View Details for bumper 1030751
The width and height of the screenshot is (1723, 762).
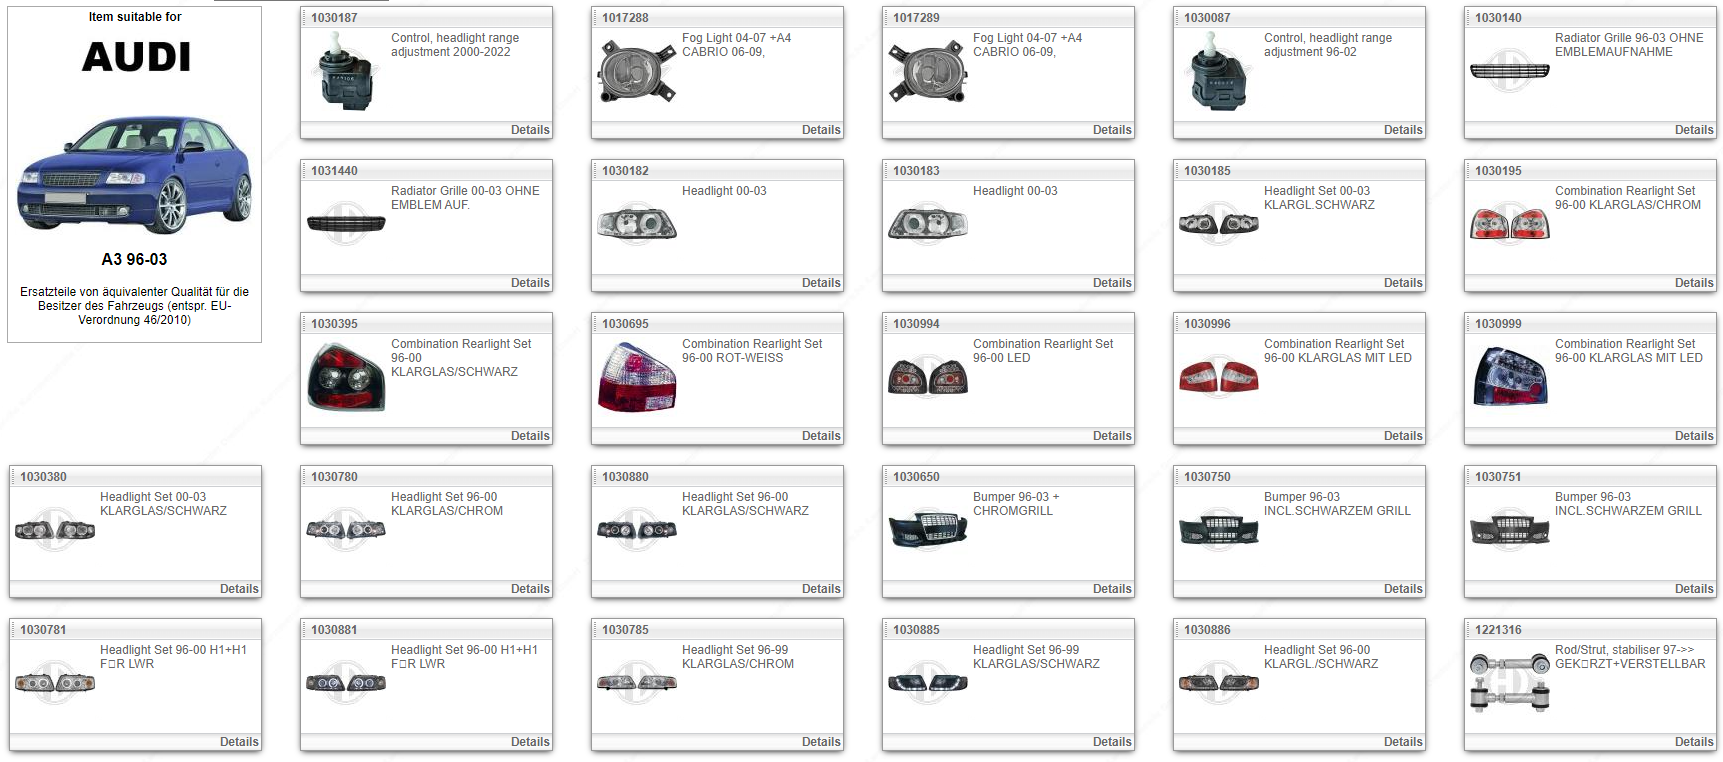(1693, 589)
